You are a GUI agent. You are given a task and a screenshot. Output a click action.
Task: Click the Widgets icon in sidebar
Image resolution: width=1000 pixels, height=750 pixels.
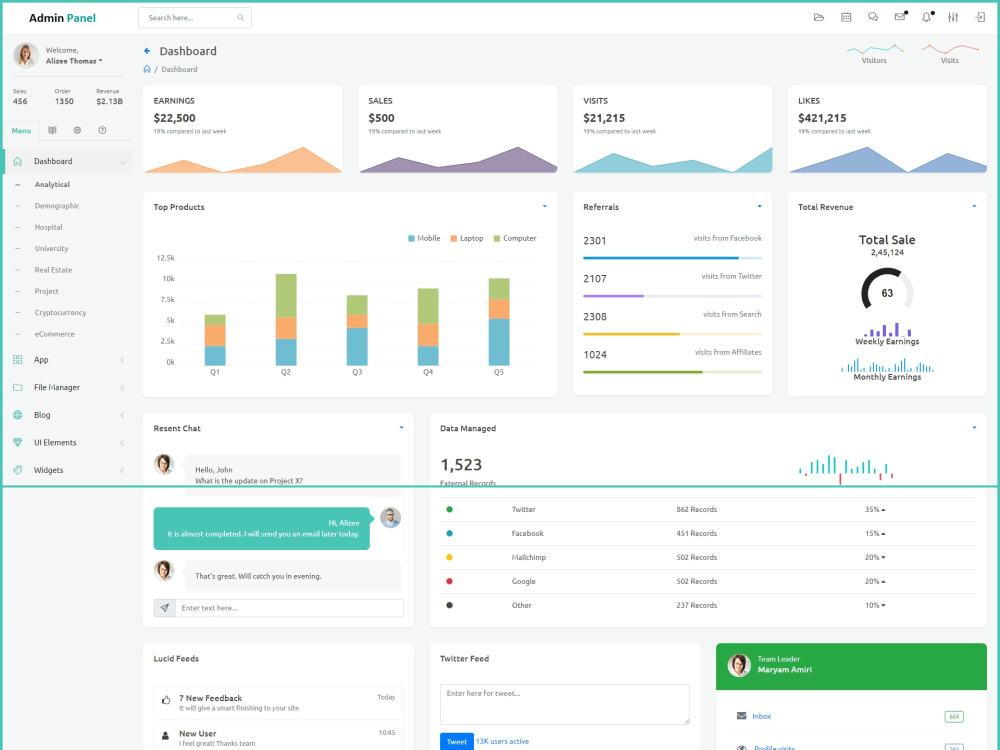coord(18,470)
